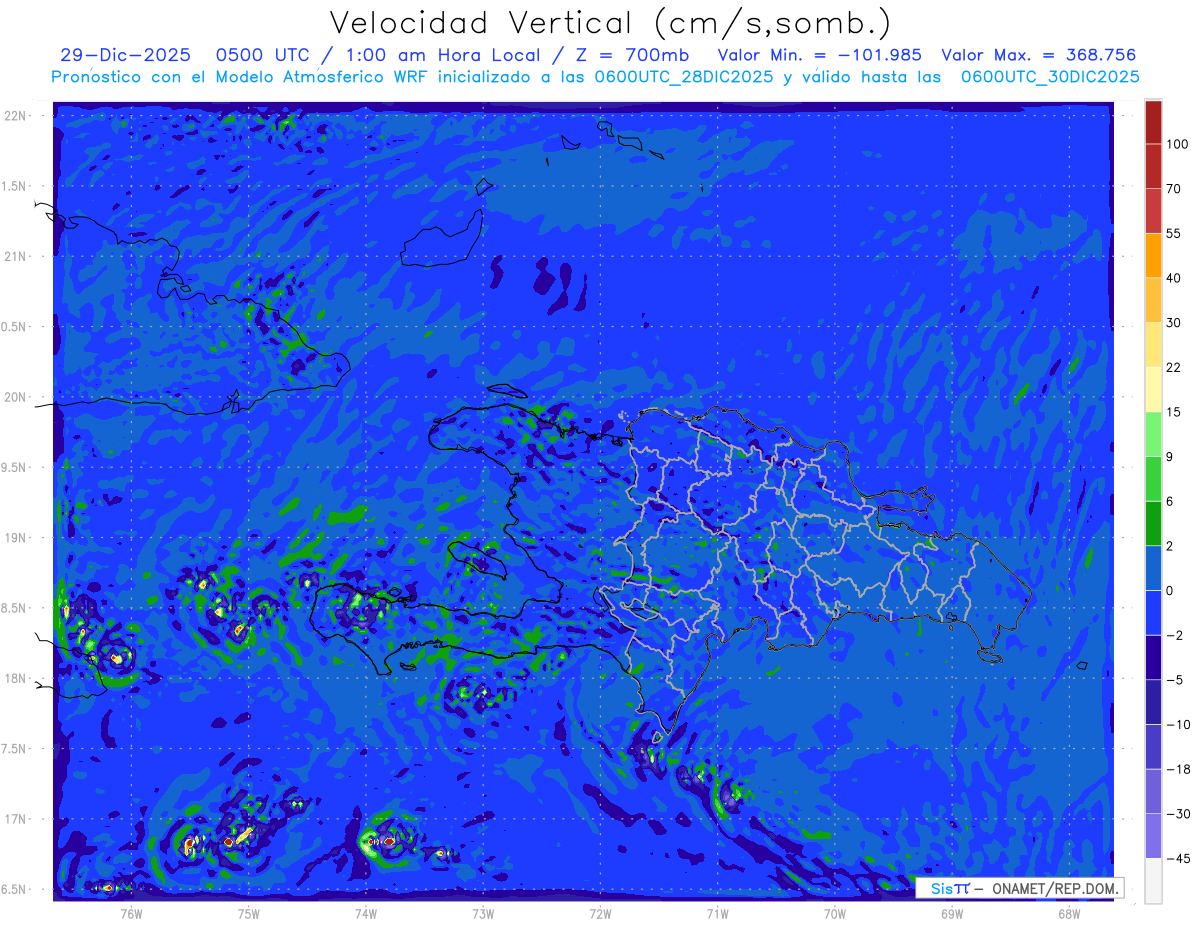Image resolution: width=1200 pixels, height=927 pixels.
Task: Pick the dark red swatch above 100
Action: point(1153,122)
